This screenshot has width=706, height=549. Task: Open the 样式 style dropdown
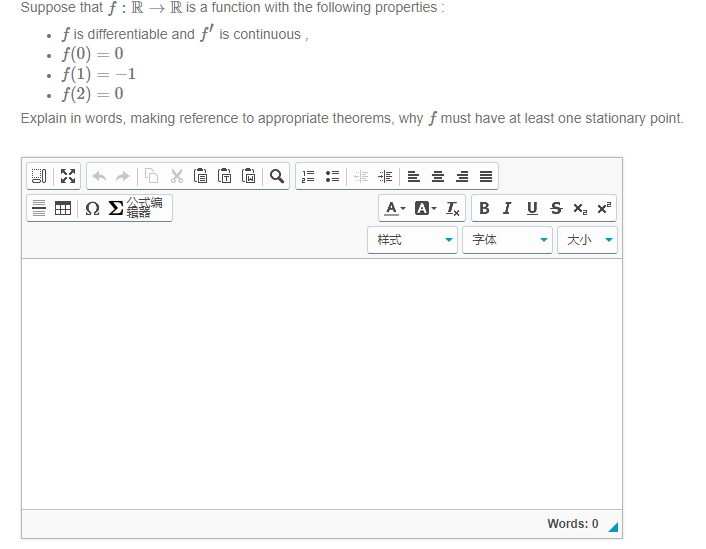coord(412,240)
